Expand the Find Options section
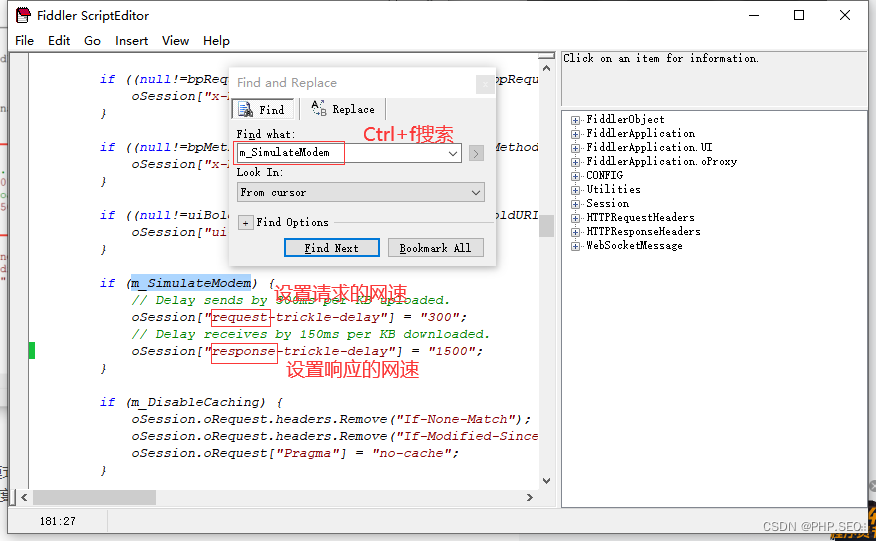Screen dimensions: 876x541 tap(245, 222)
